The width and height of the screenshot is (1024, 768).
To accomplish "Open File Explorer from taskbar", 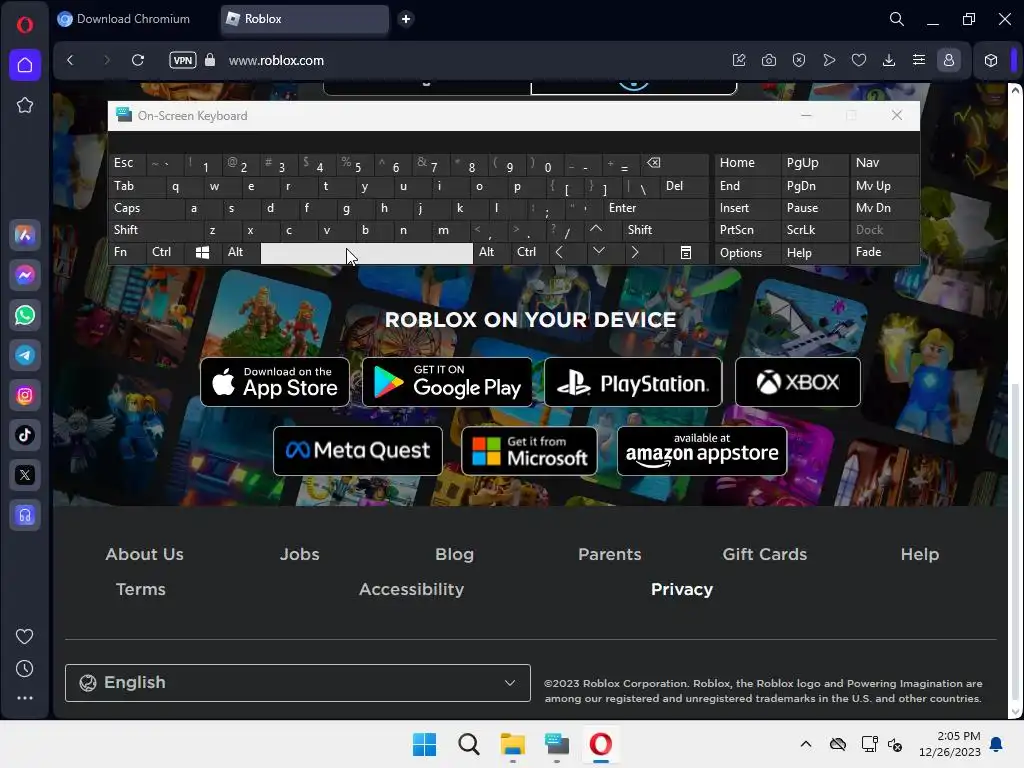I will click(513, 744).
